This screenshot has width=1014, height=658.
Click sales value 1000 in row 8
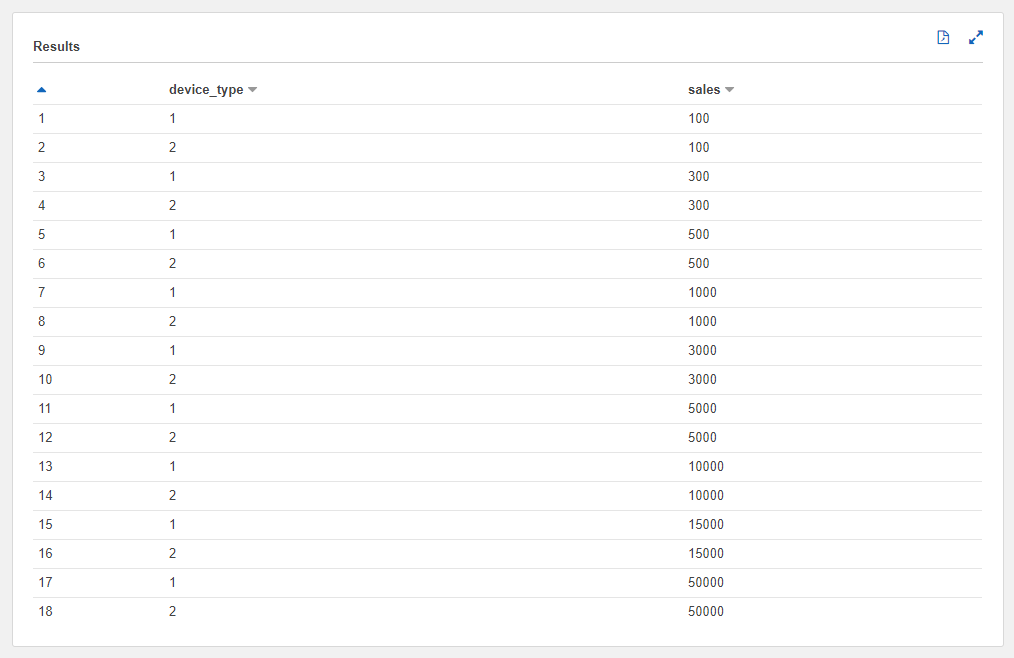pyautogui.click(x=702, y=322)
